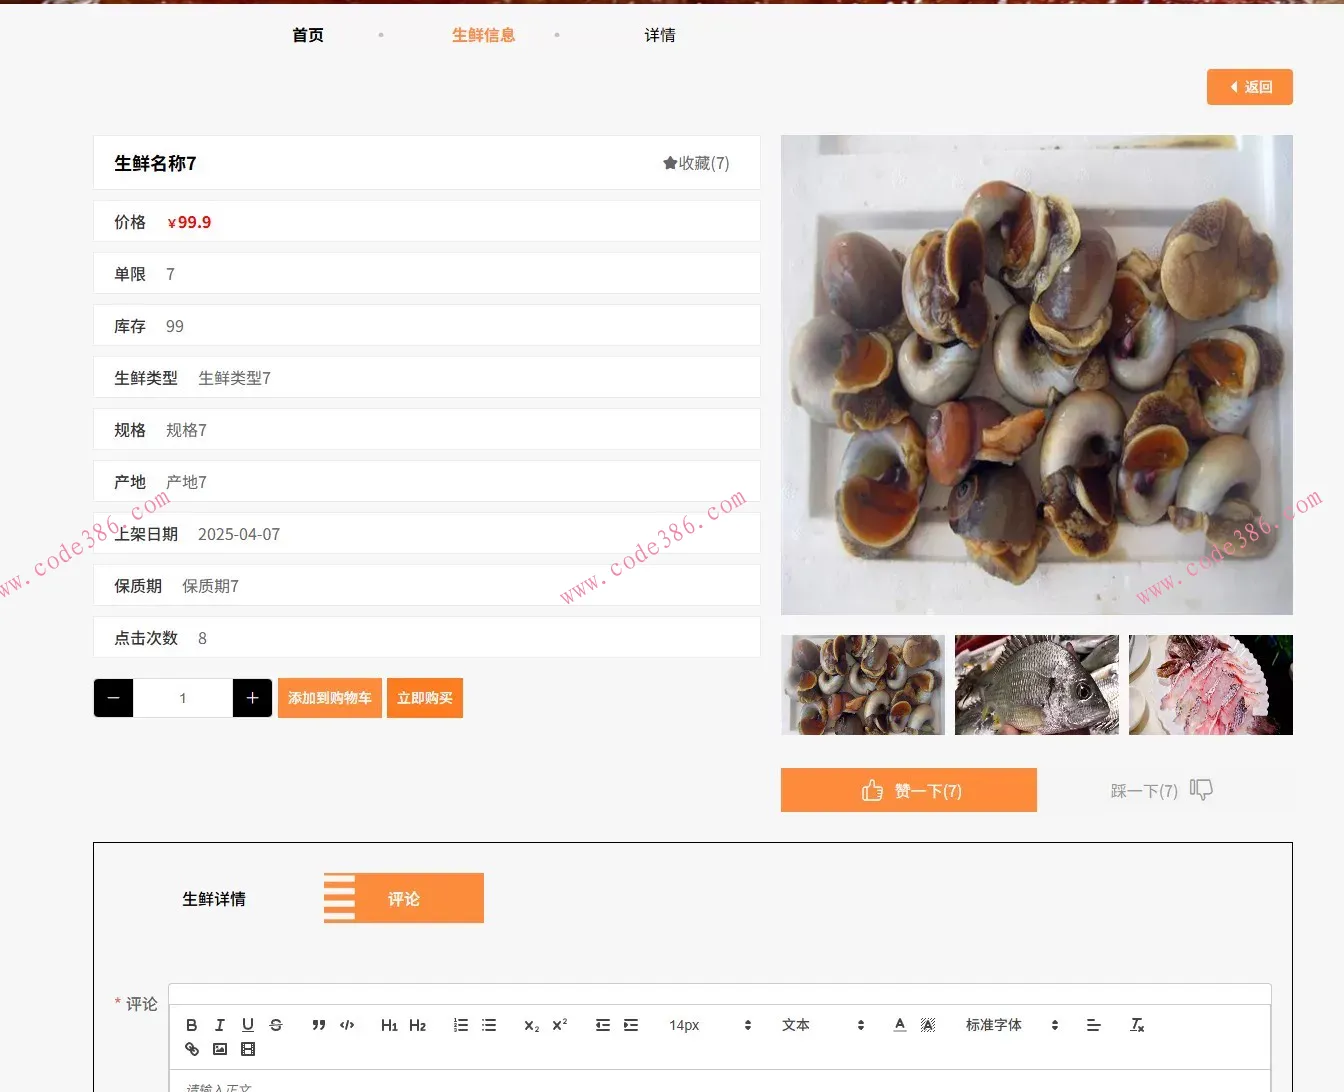Apply Heading 1 formatting
This screenshot has width=1344, height=1092.
click(x=389, y=1025)
